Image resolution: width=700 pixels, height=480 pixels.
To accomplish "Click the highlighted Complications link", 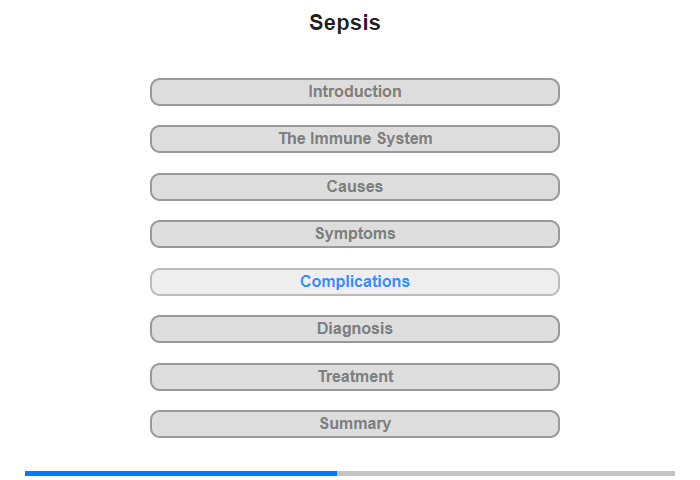I will point(355,282).
